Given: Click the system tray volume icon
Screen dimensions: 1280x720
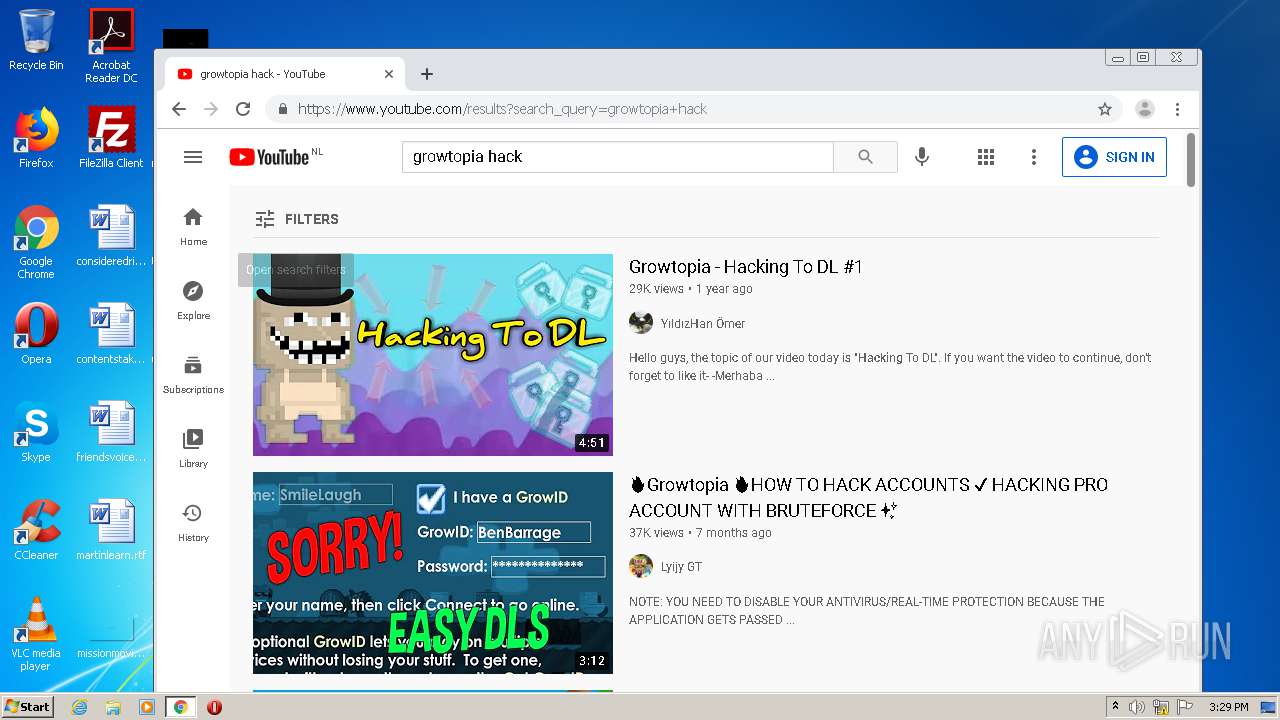Looking at the screenshot, I should 1137,707.
